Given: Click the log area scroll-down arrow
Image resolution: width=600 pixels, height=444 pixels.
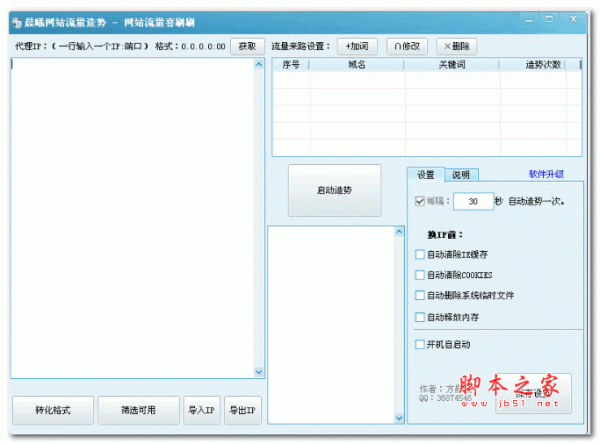Looking at the screenshot, I should point(399,418).
